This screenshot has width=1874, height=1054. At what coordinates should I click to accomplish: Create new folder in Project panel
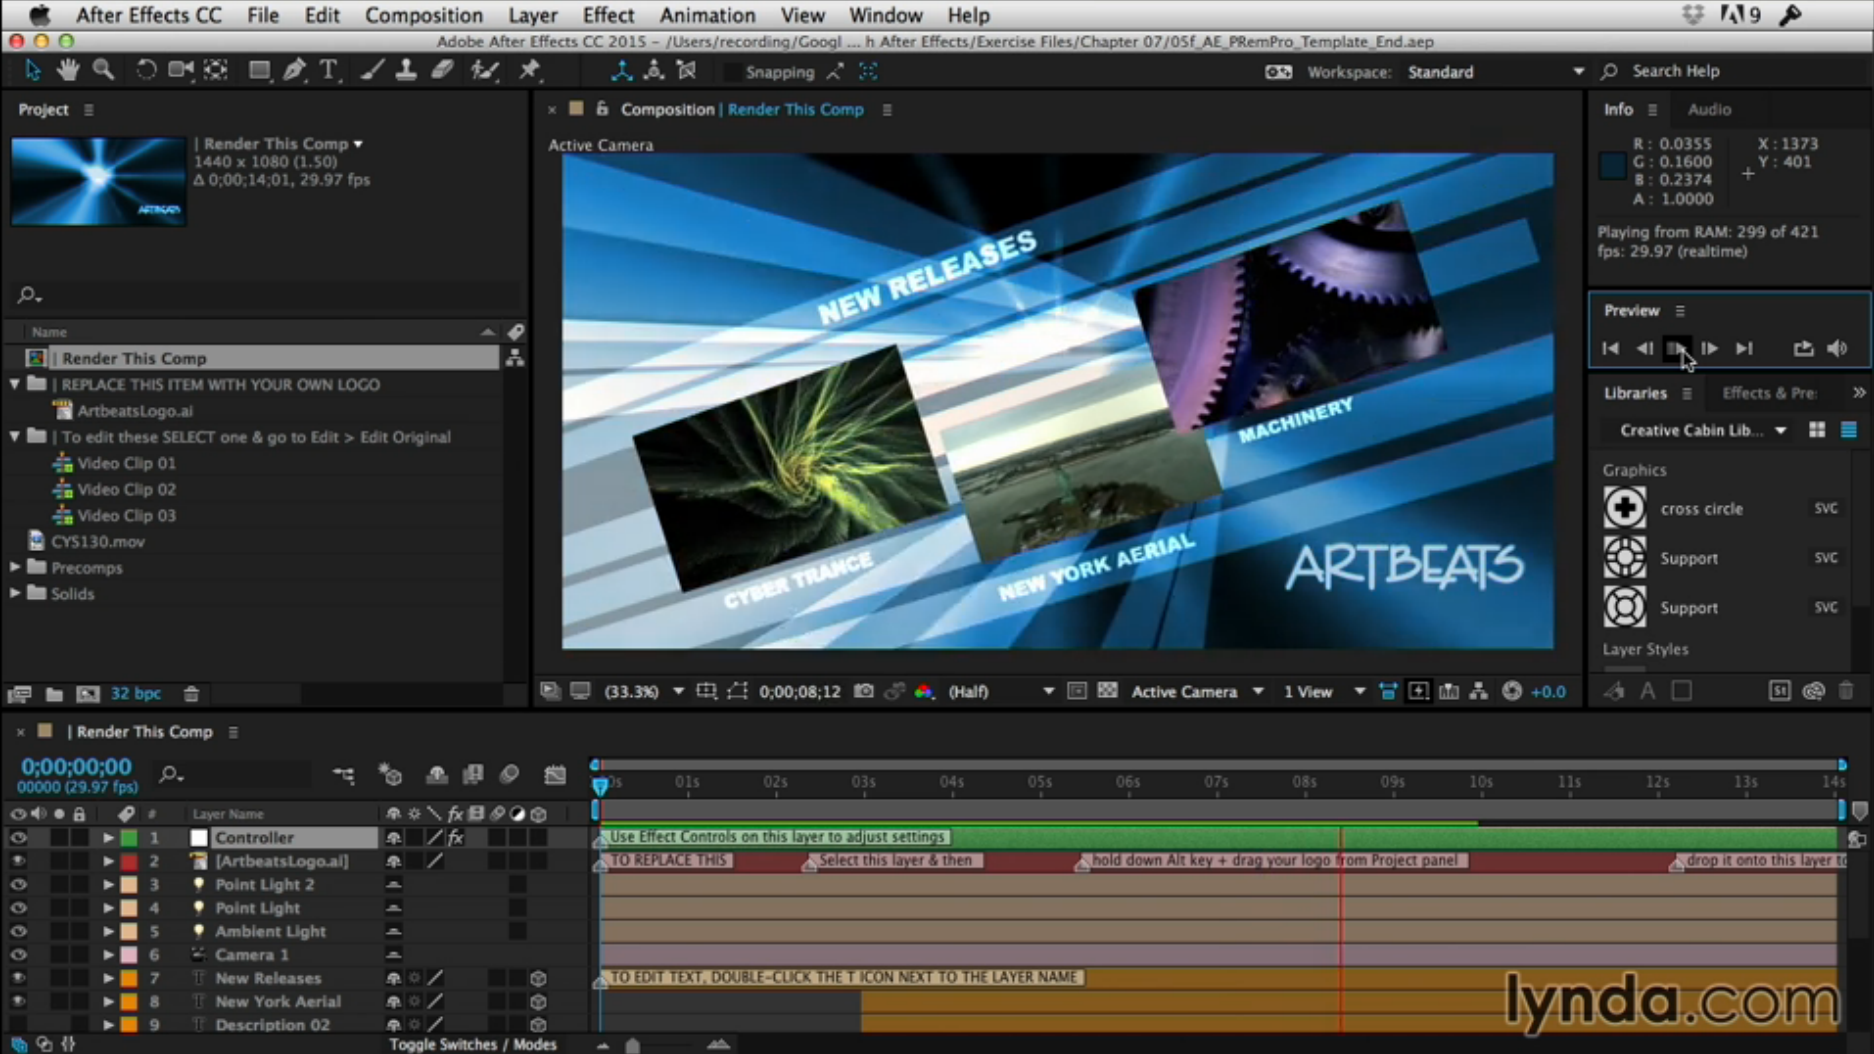click(x=54, y=693)
